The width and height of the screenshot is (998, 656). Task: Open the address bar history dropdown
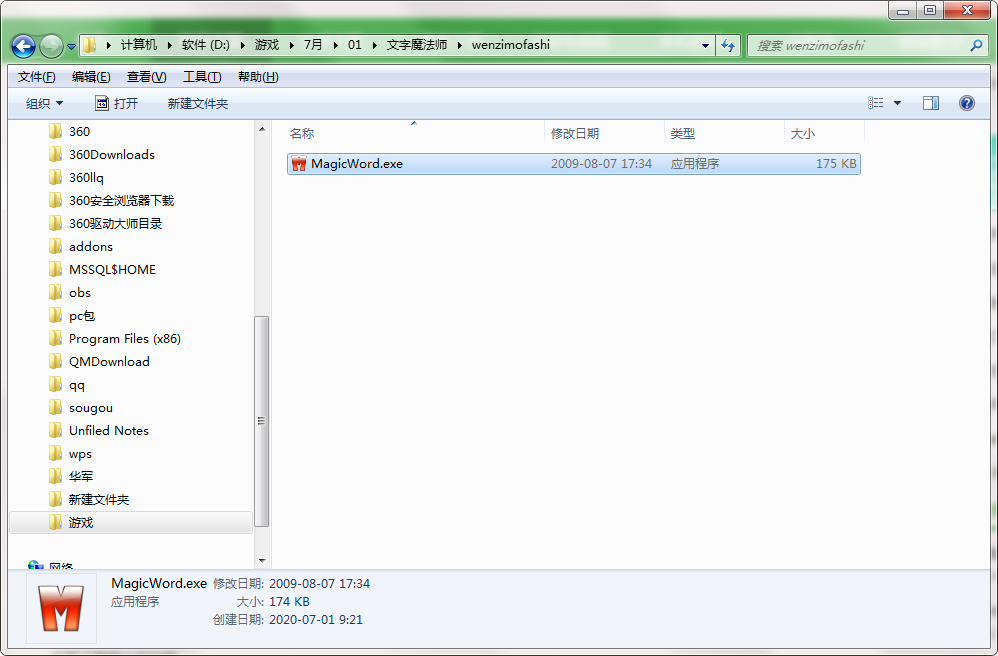[705, 46]
